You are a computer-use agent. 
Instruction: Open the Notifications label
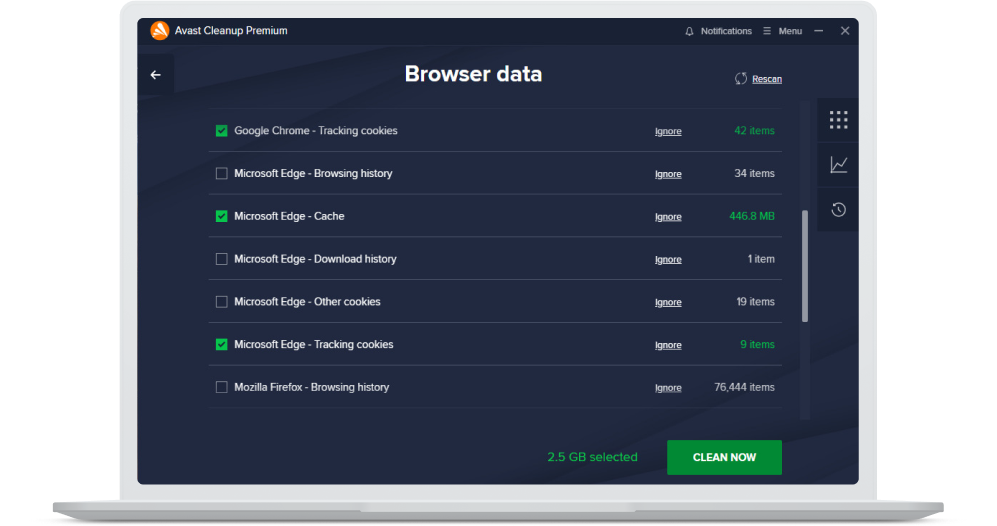(x=726, y=31)
